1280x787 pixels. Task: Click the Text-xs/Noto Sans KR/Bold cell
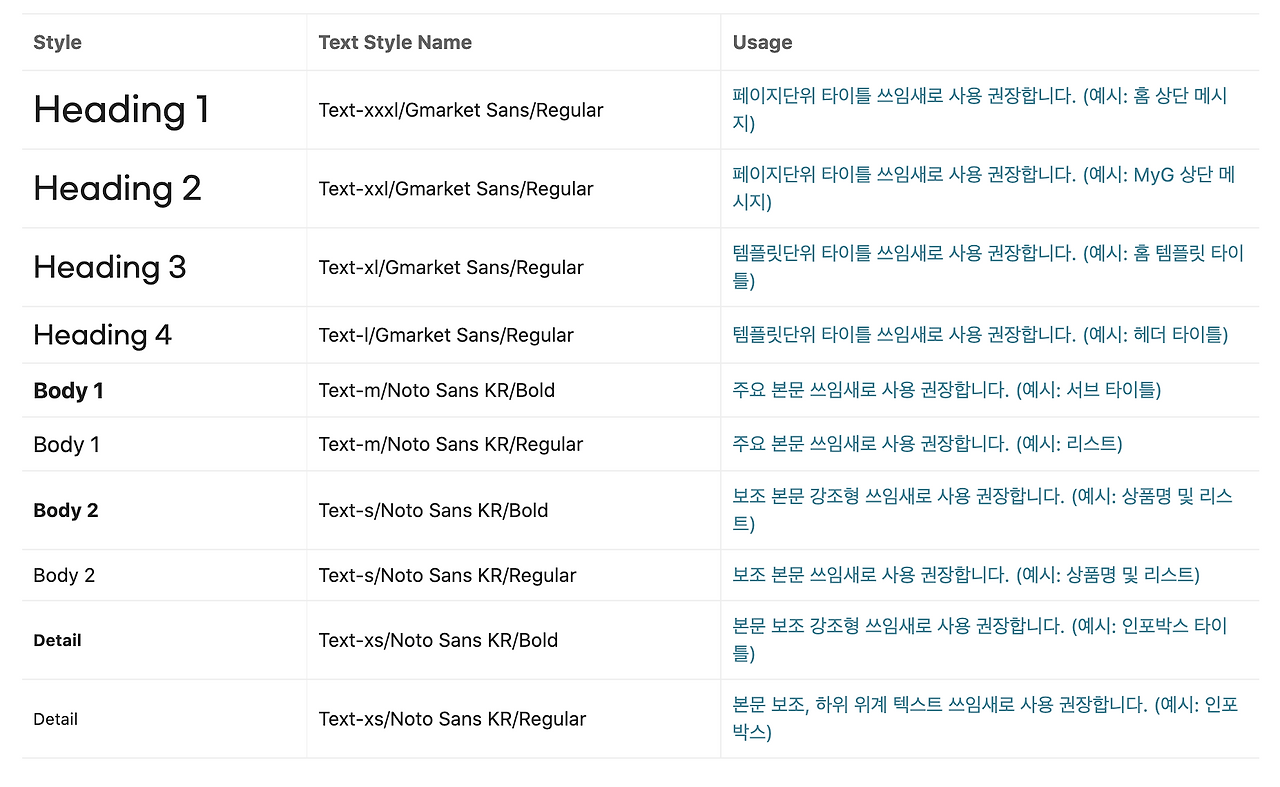438,640
